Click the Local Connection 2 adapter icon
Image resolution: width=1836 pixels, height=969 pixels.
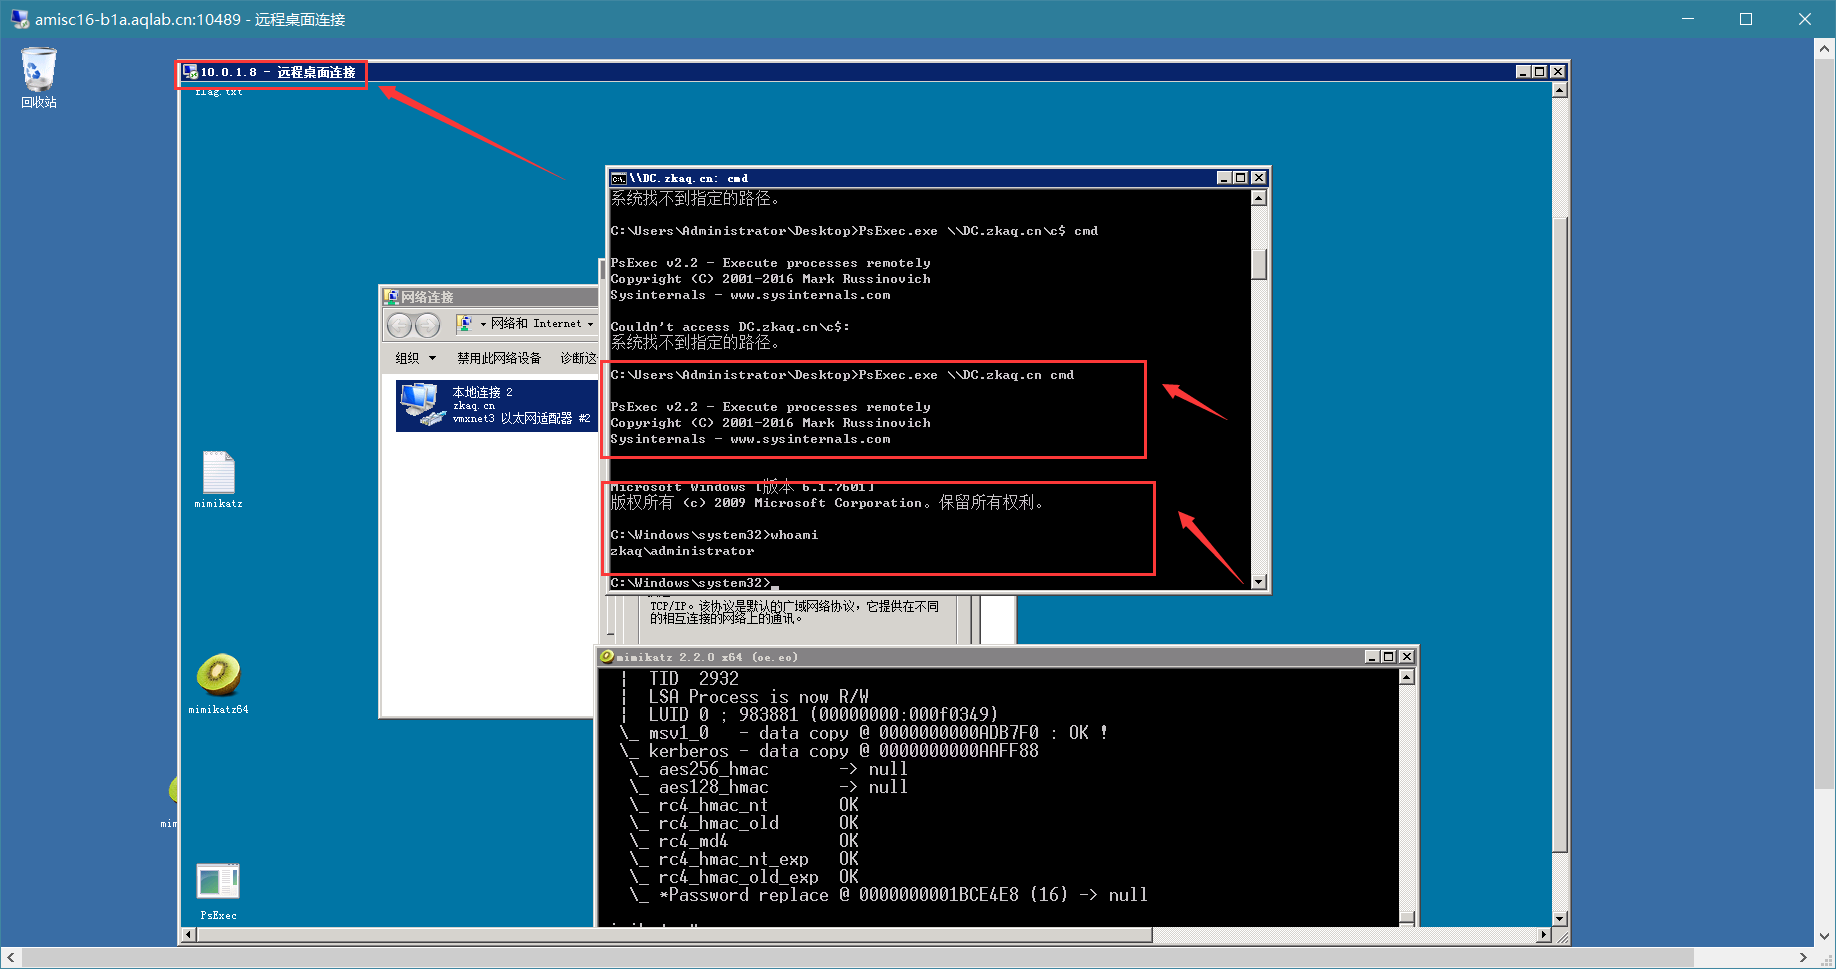coord(421,404)
